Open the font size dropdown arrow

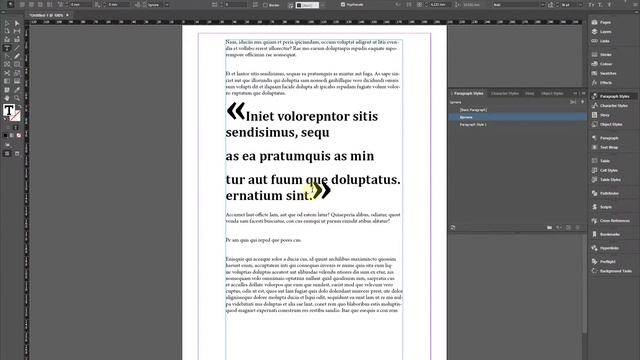click(x=580, y=4)
